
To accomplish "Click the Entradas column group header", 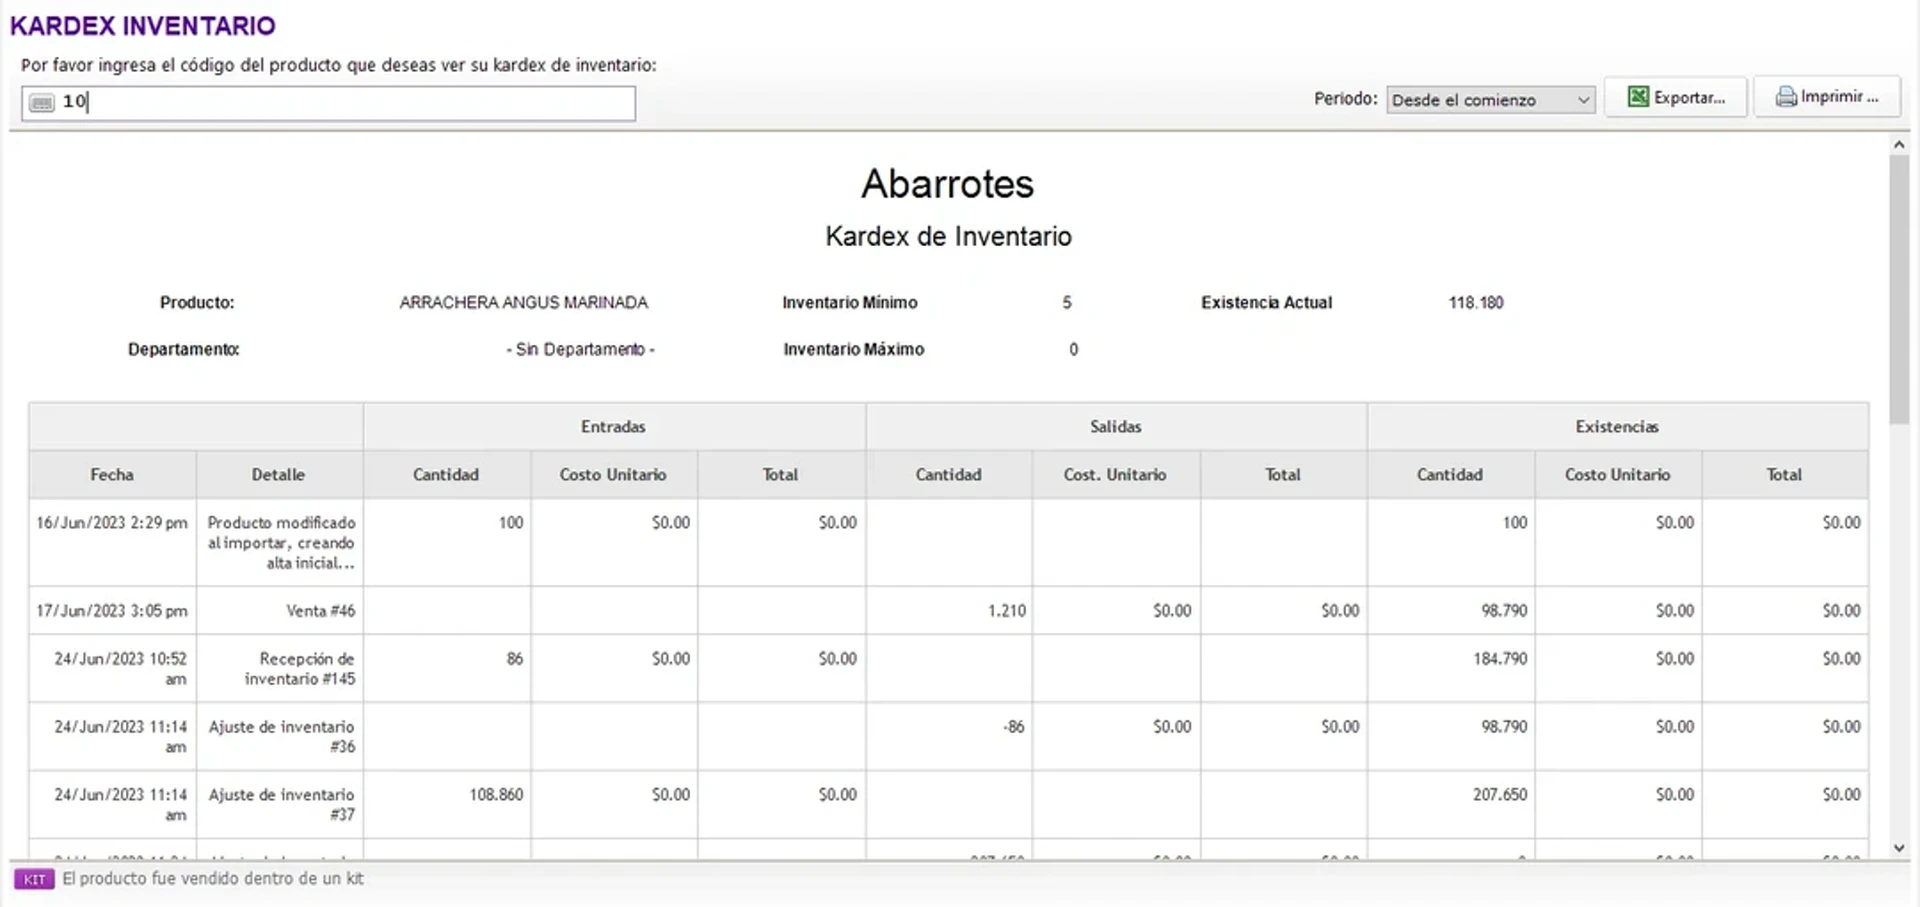I will pos(613,426).
